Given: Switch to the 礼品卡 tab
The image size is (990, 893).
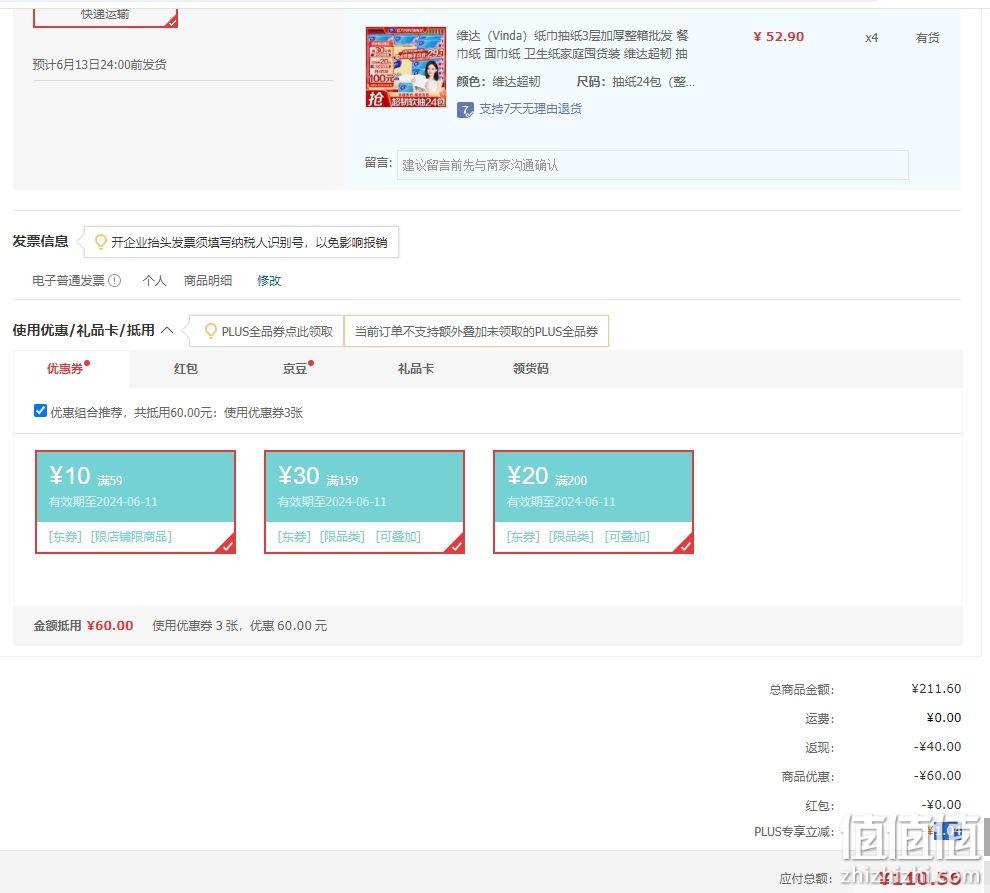Looking at the screenshot, I should pos(415,368).
